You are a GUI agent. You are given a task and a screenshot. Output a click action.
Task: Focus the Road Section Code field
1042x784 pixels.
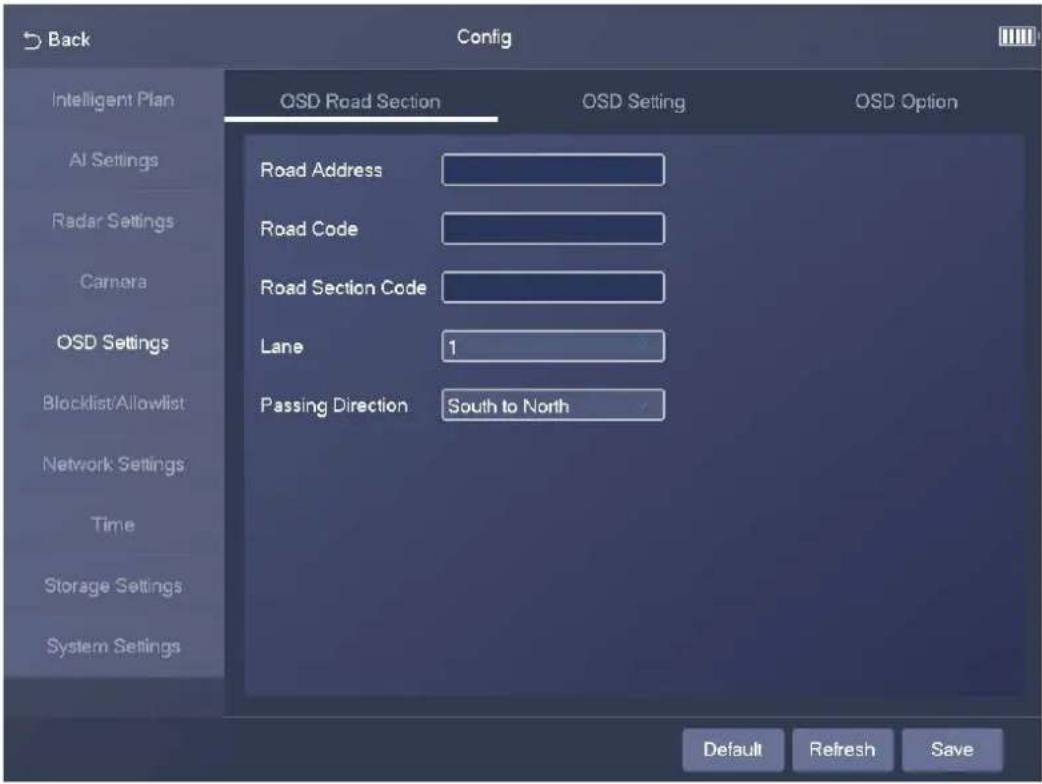(x=553, y=287)
